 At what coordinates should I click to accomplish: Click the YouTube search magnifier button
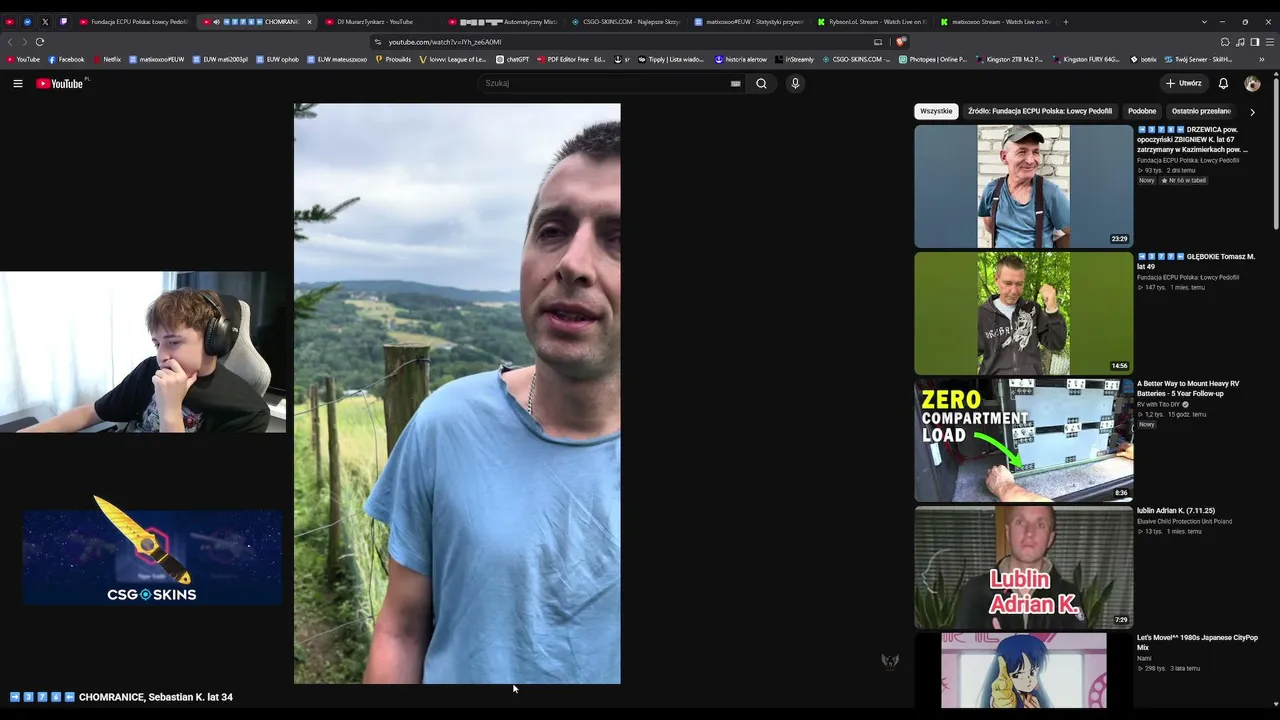coord(761,84)
